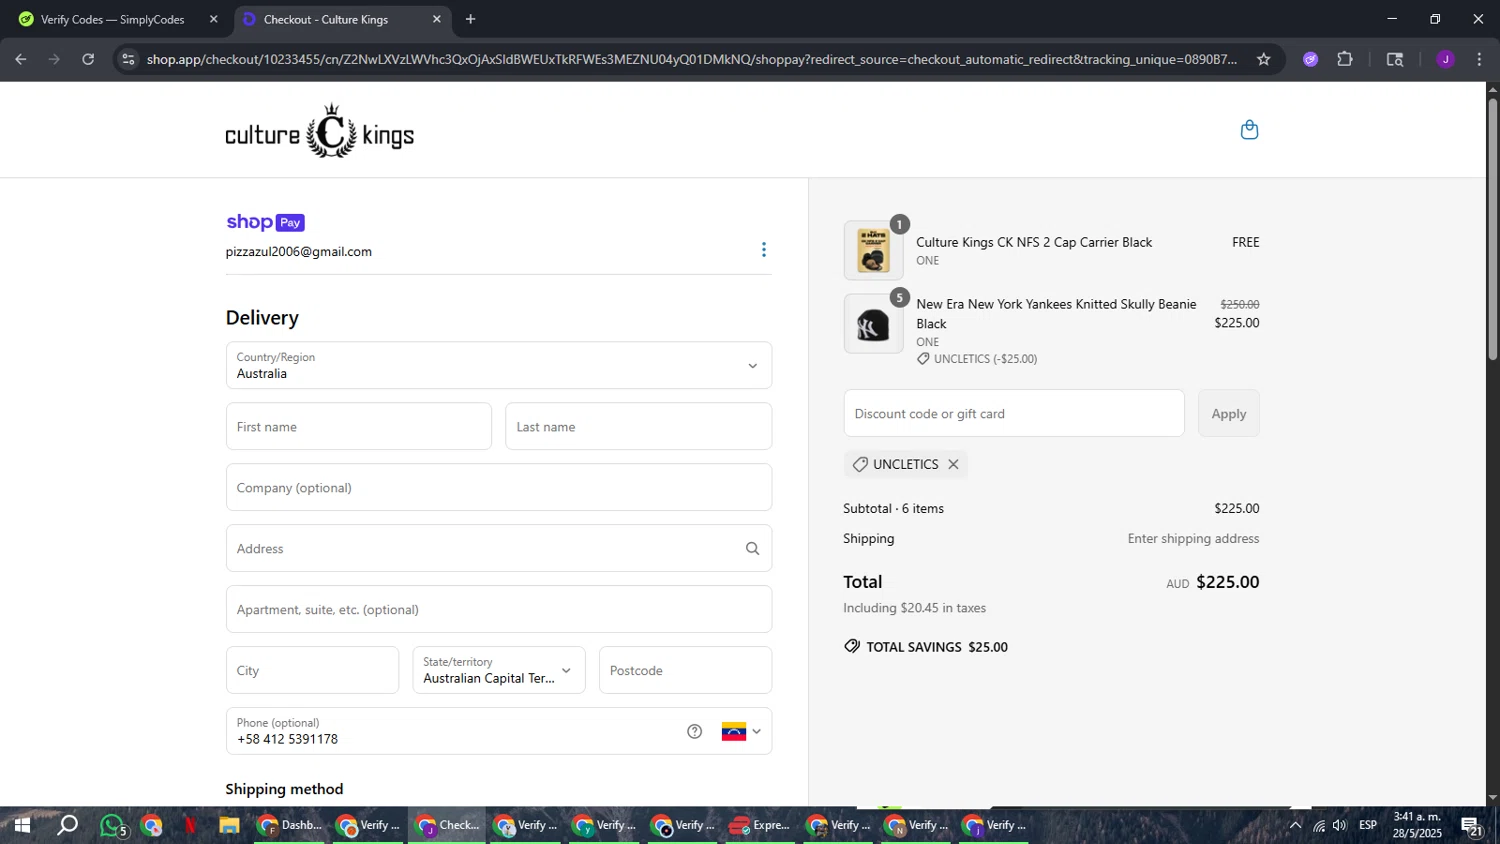Reload the page with browser refresh button
The height and width of the screenshot is (844, 1500).
(88, 59)
